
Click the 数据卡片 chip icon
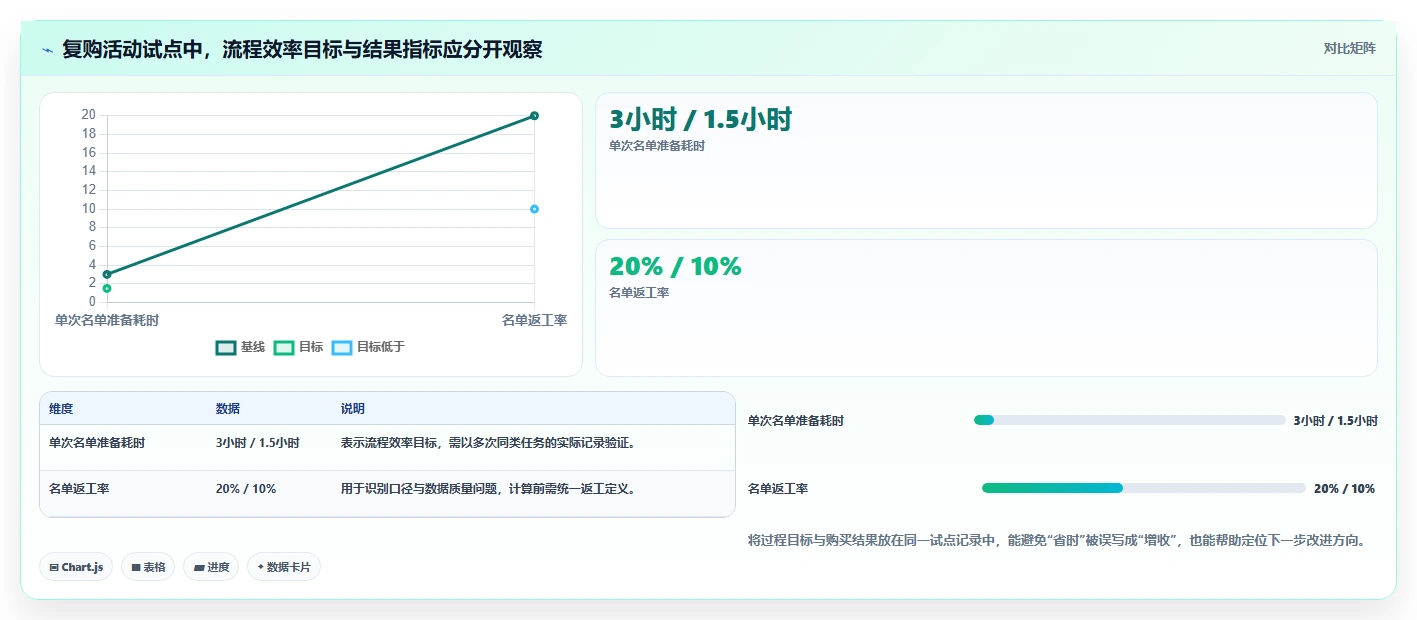pyautogui.click(x=260, y=567)
